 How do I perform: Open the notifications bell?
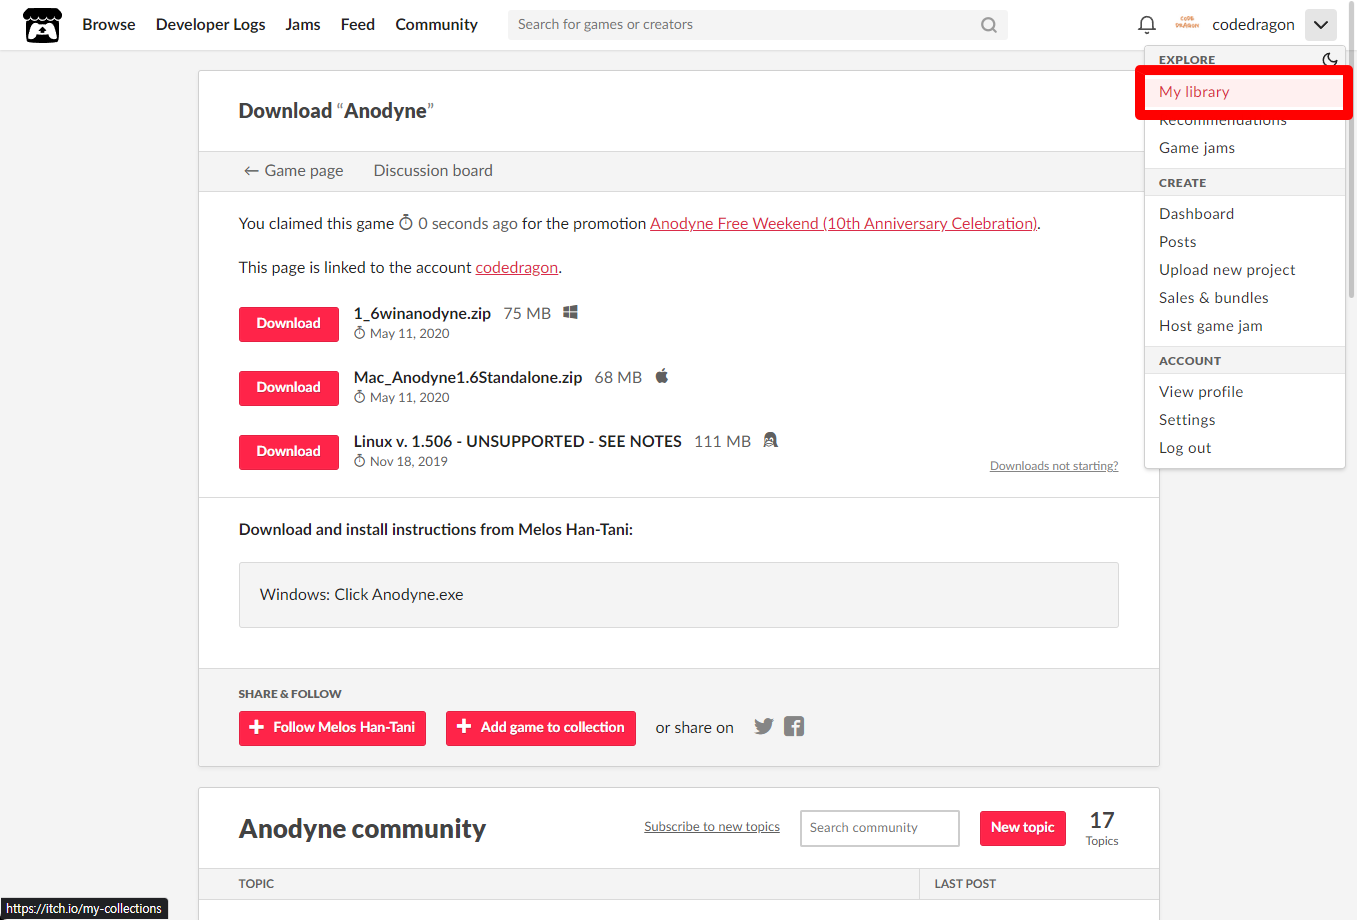(1147, 24)
